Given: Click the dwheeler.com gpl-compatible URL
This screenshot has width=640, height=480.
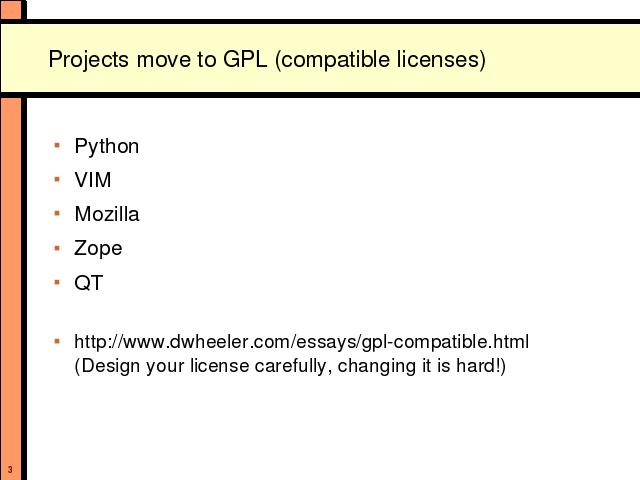Looking at the screenshot, I should (x=301, y=342).
